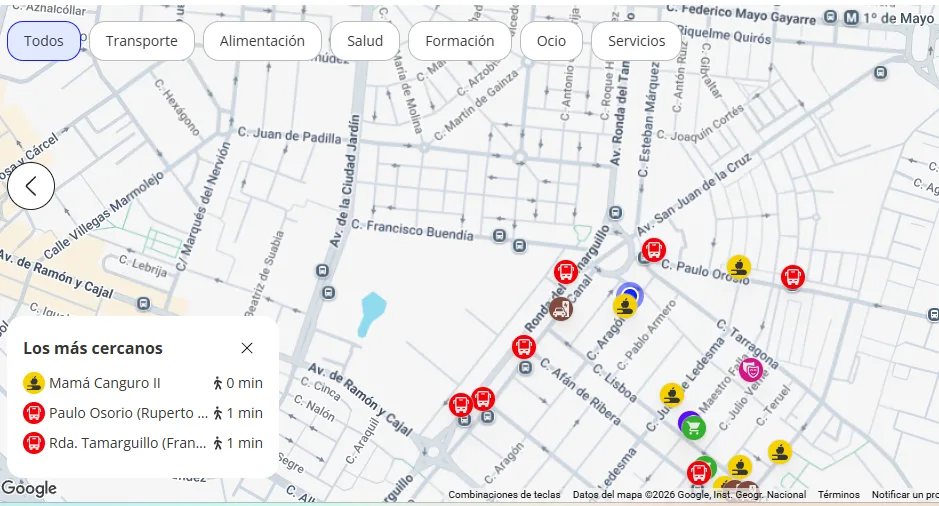Screen dimensions: 939x506
Task: Click red bus marker beside the roundabout
Action: click(x=654, y=249)
